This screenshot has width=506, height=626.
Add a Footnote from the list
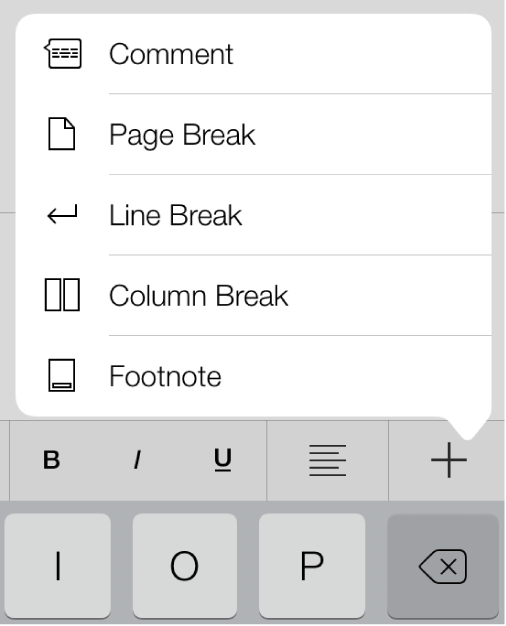coord(253,376)
